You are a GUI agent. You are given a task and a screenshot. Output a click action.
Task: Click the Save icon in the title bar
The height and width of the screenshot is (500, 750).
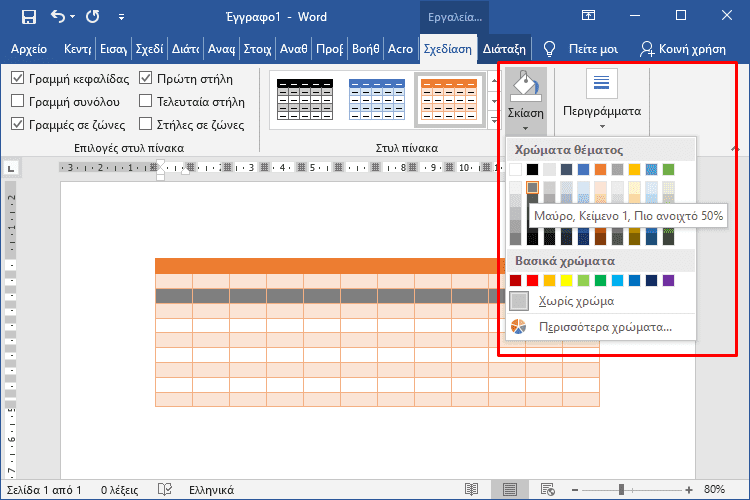27,16
